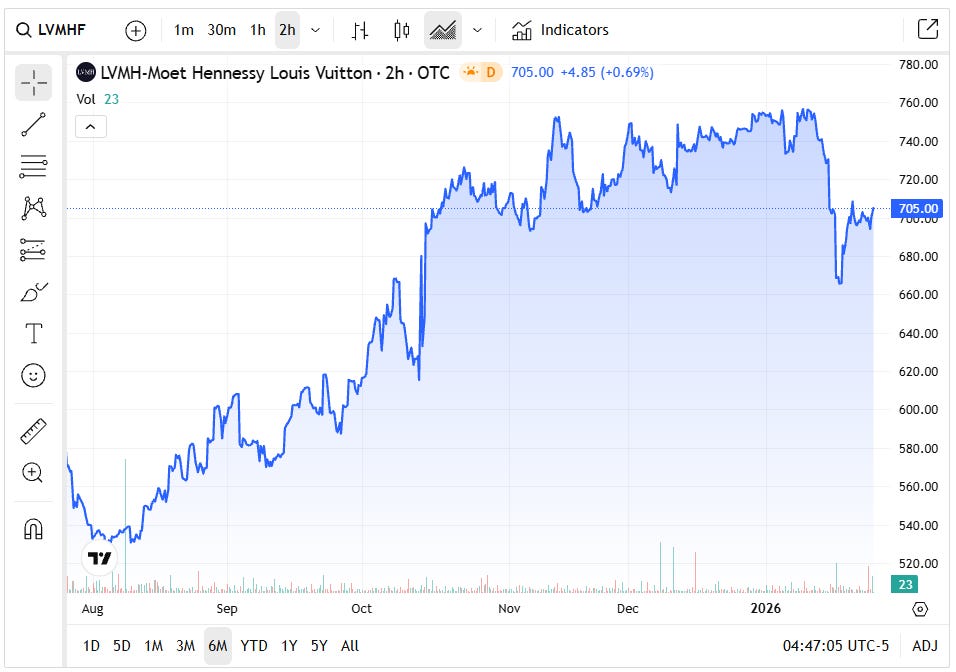This screenshot has height=672, width=956.
Task: Set range to 5D
Action: 122,646
